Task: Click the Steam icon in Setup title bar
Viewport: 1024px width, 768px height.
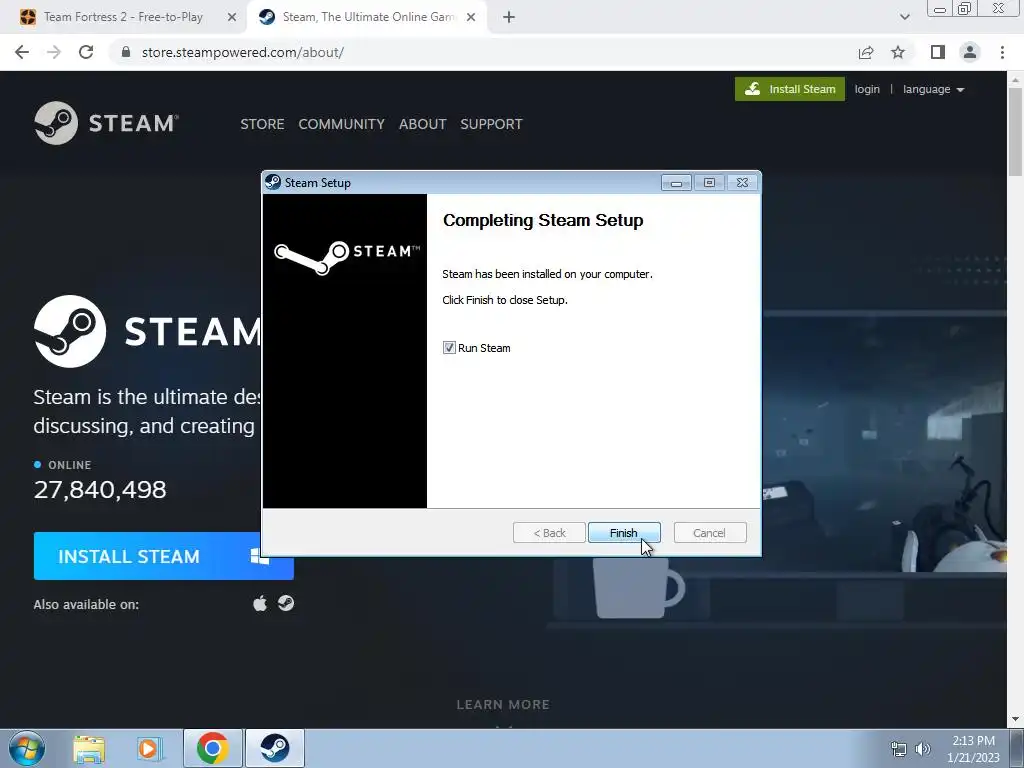Action: tap(273, 182)
